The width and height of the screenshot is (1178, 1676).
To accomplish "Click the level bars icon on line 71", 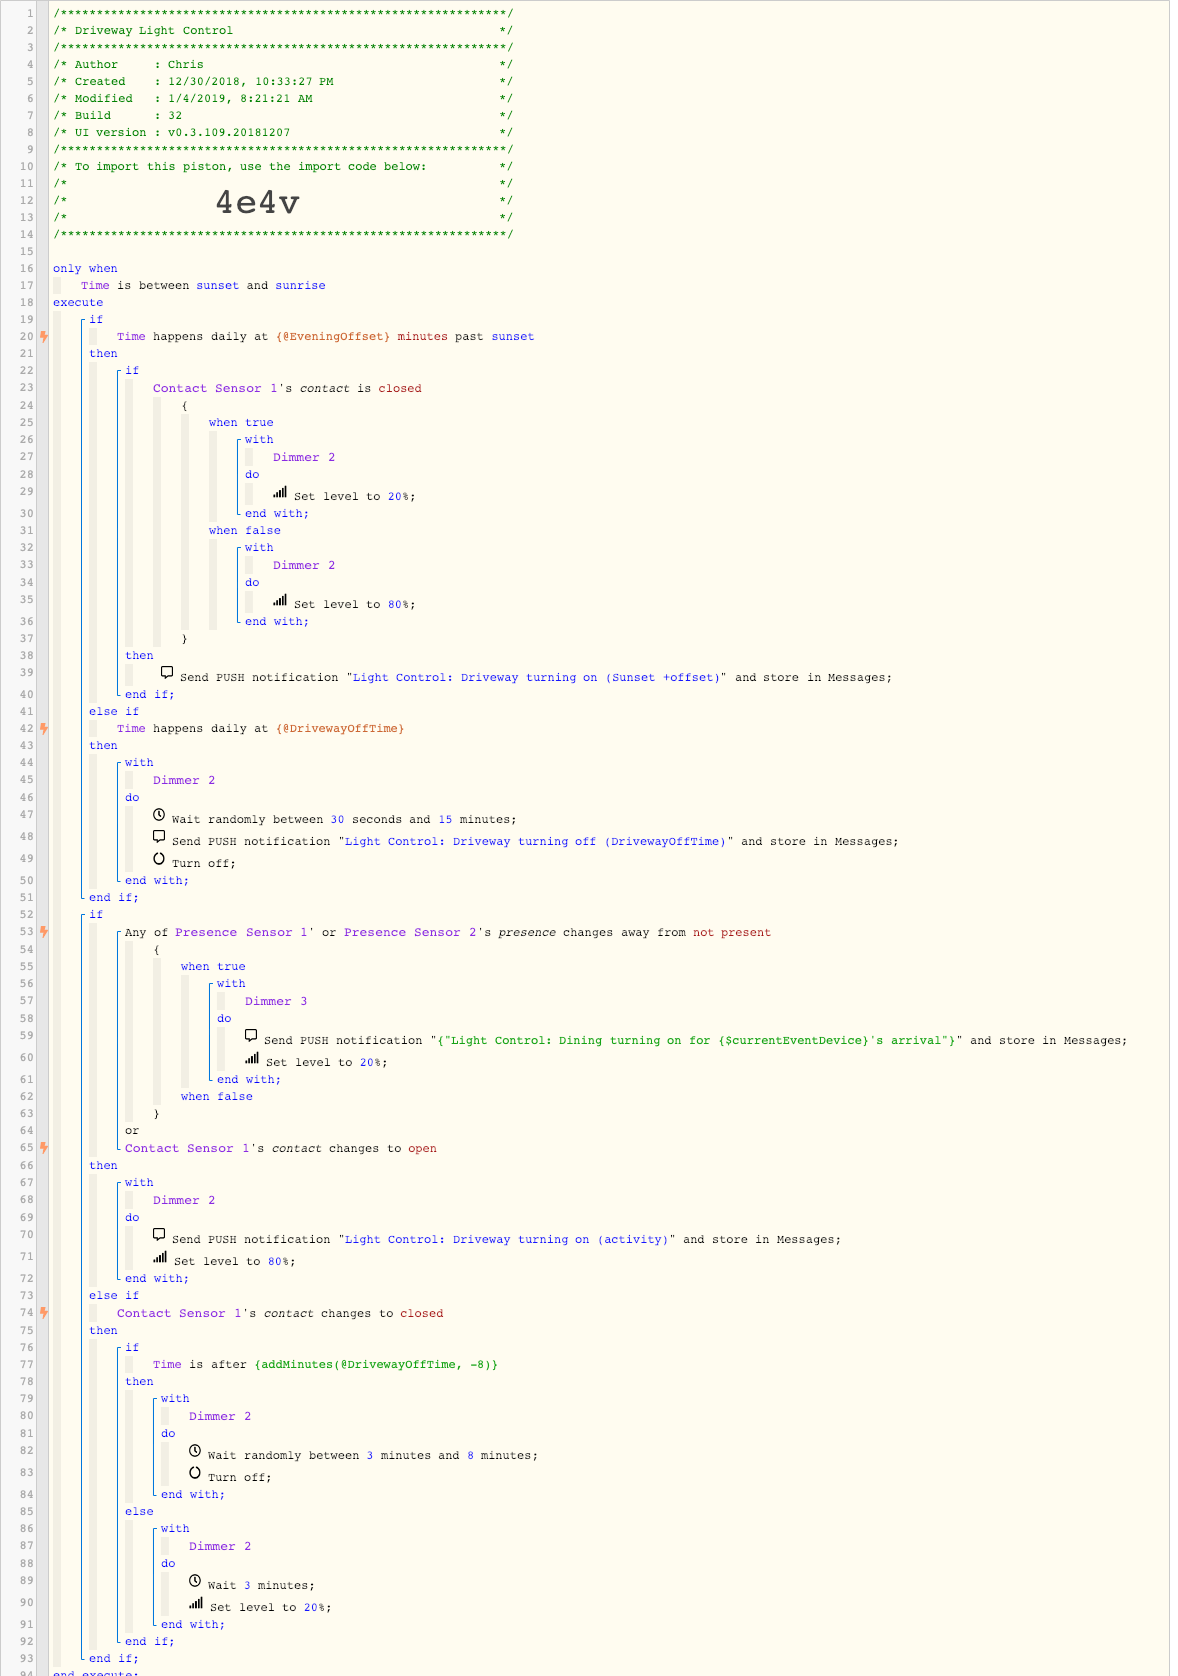I will click(160, 1258).
